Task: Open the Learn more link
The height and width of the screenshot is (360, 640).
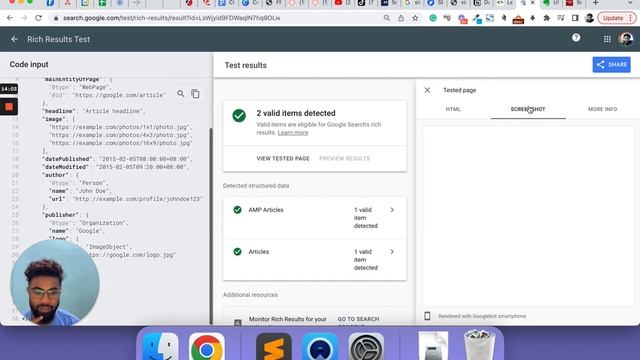Action: [293, 133]
